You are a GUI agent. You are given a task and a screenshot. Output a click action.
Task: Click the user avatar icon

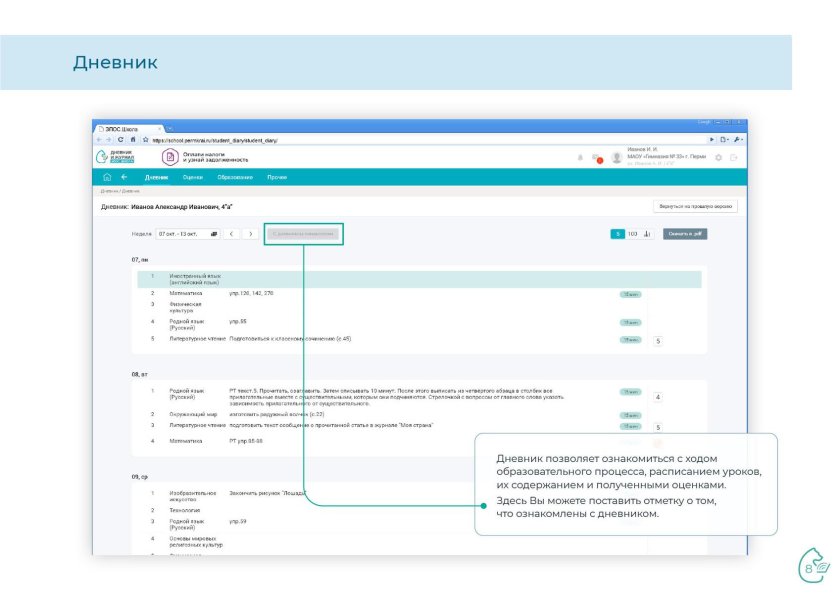tap(616, 158)
